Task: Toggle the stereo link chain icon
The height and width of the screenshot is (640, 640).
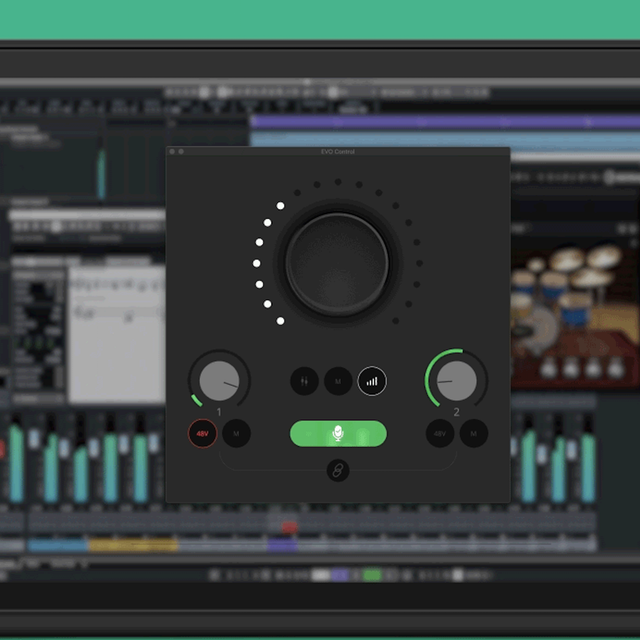Action: 338,469
